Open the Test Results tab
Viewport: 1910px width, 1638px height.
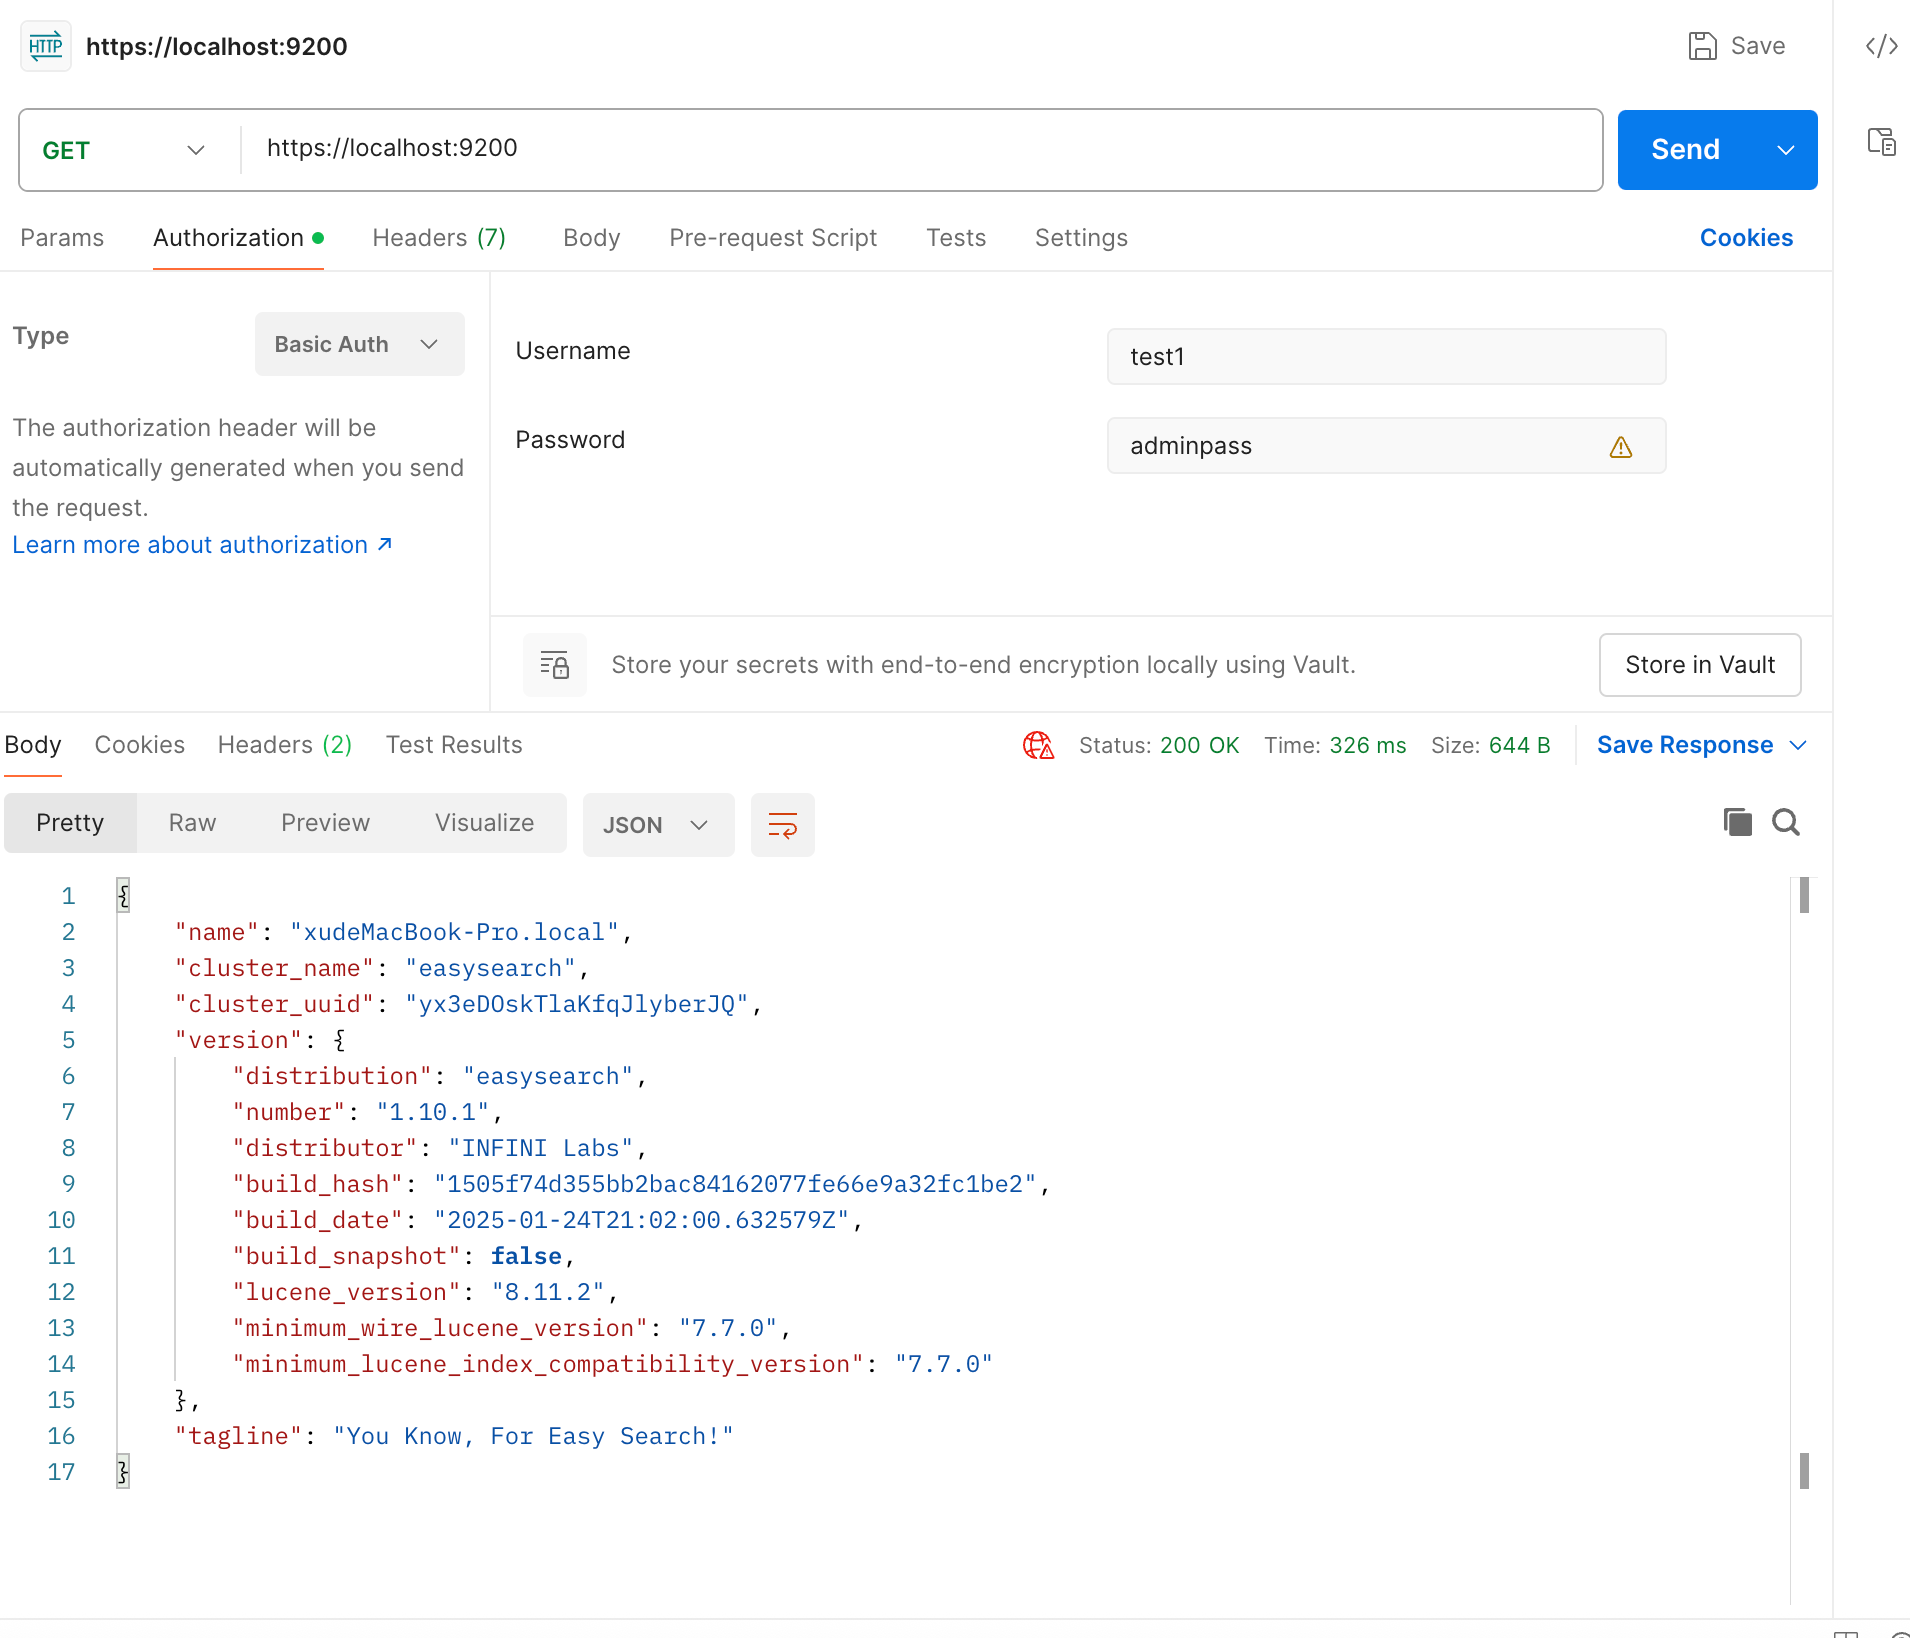454,745
